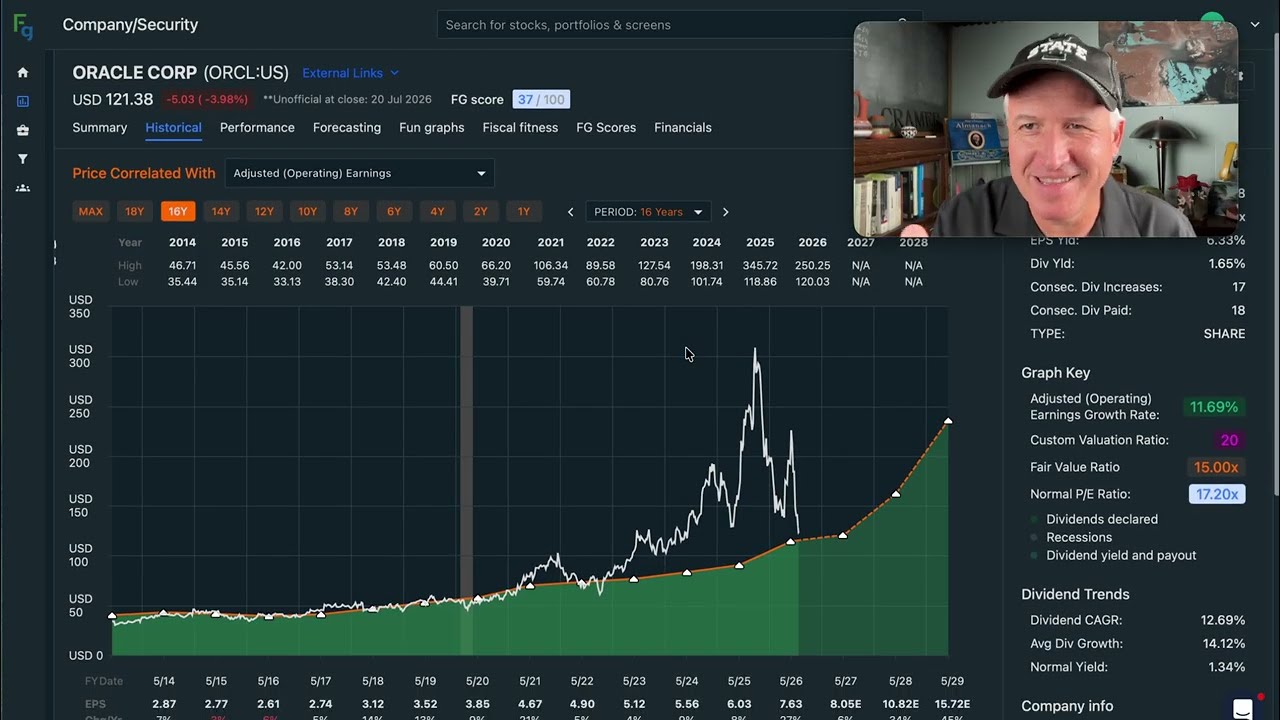Image resolution: width=1280 pixels, height=720 pixels.
Task: Select the 6Y time range button
Action: click(394, 211)
